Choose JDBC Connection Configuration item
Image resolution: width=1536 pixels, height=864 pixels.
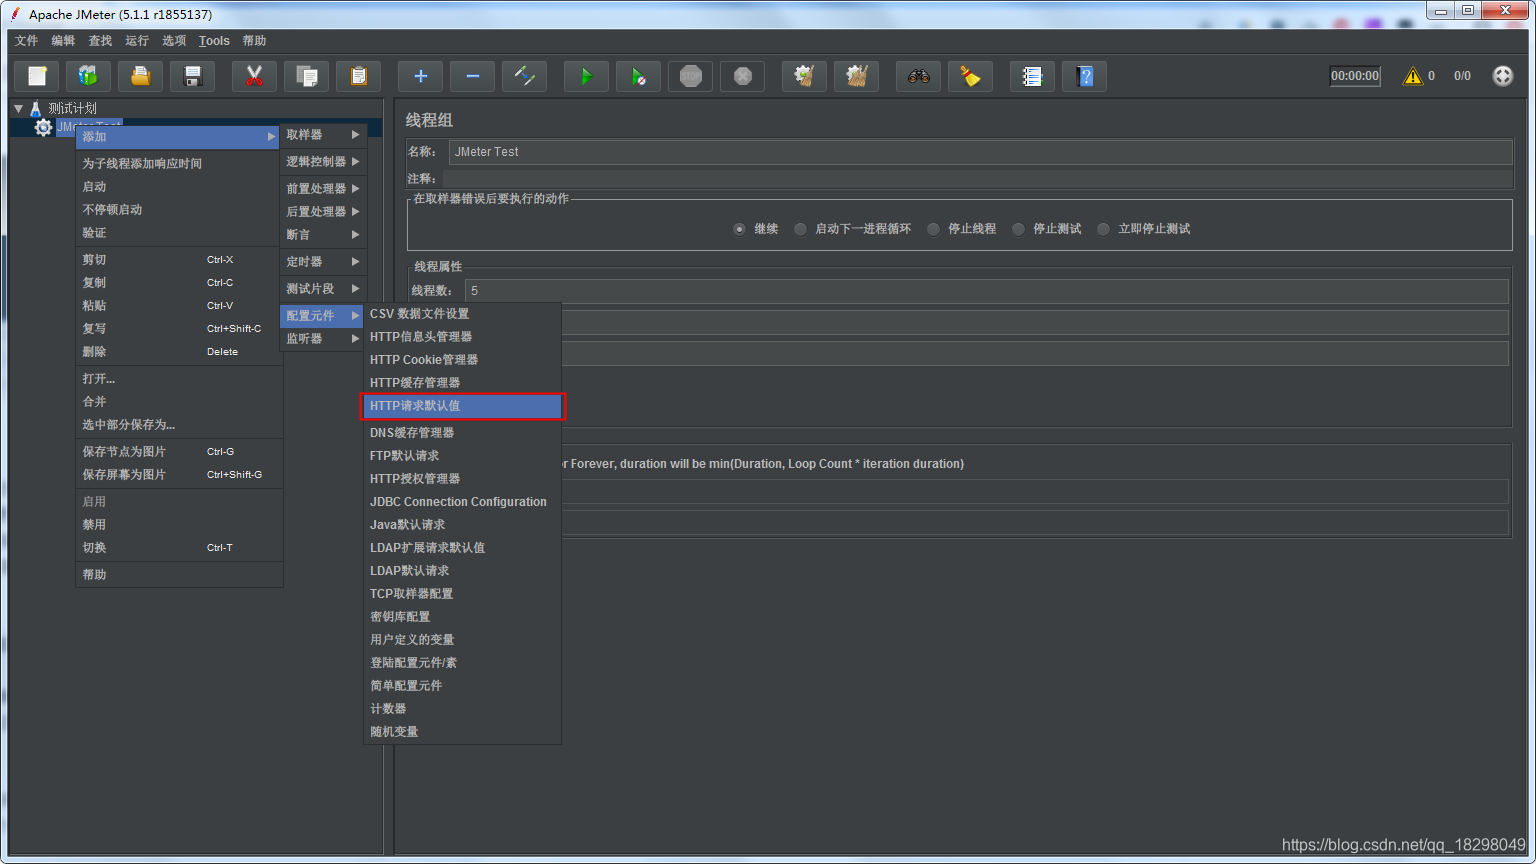pos(462,502)
